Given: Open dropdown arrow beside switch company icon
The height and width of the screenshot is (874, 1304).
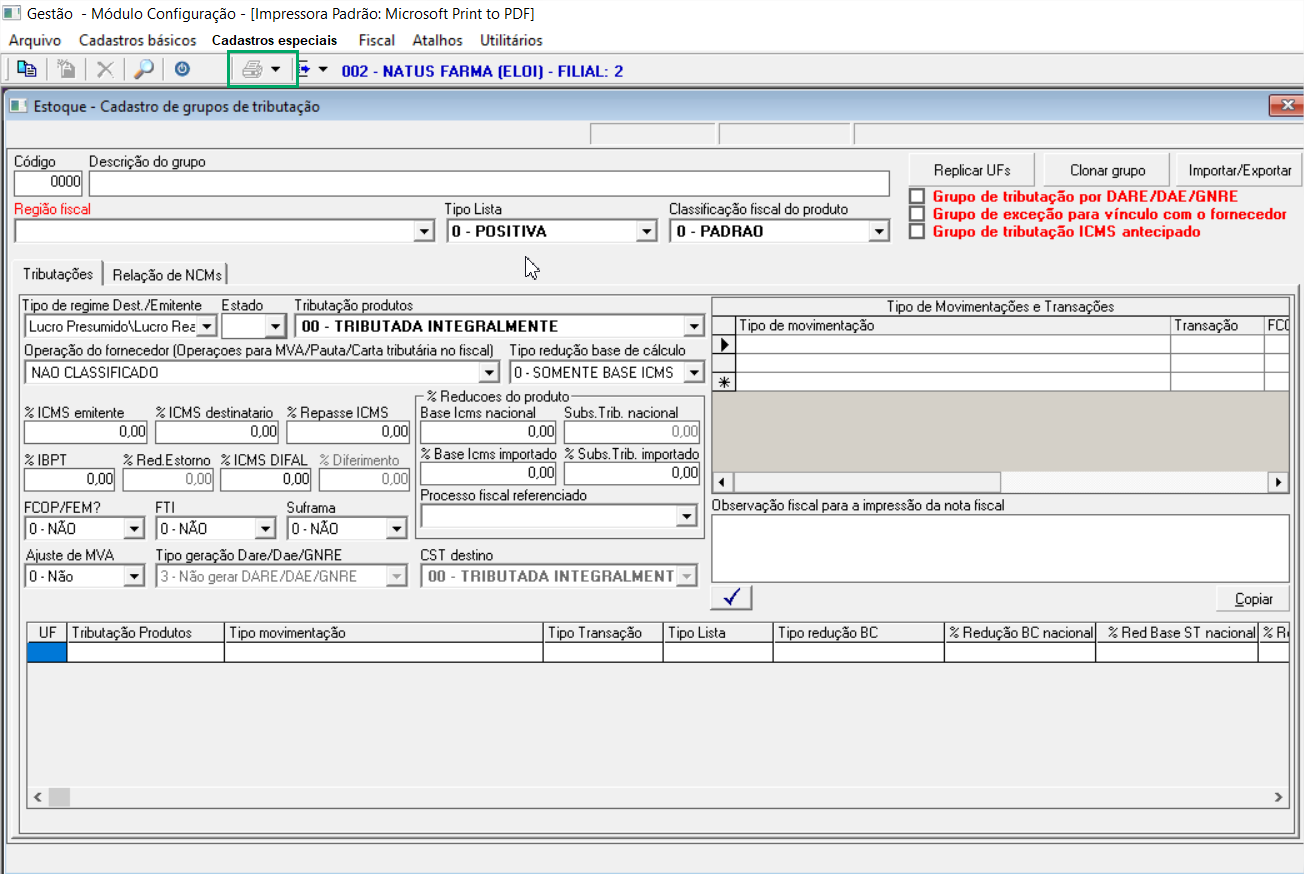Looking at the screenshot, I should click(323, 70).
